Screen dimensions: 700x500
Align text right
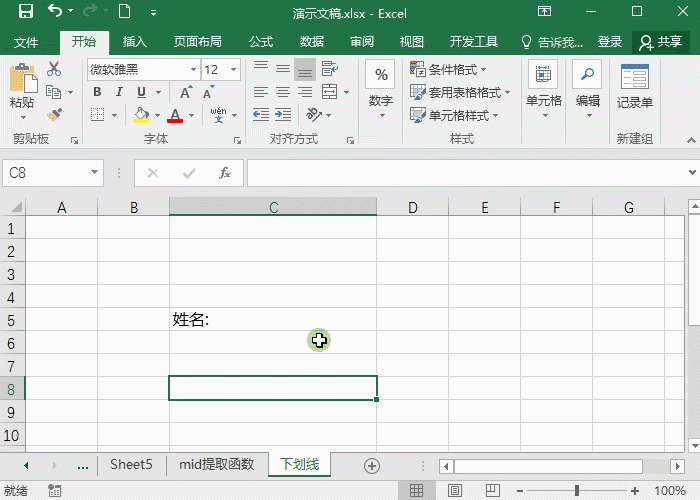click(x=305, y=92)
